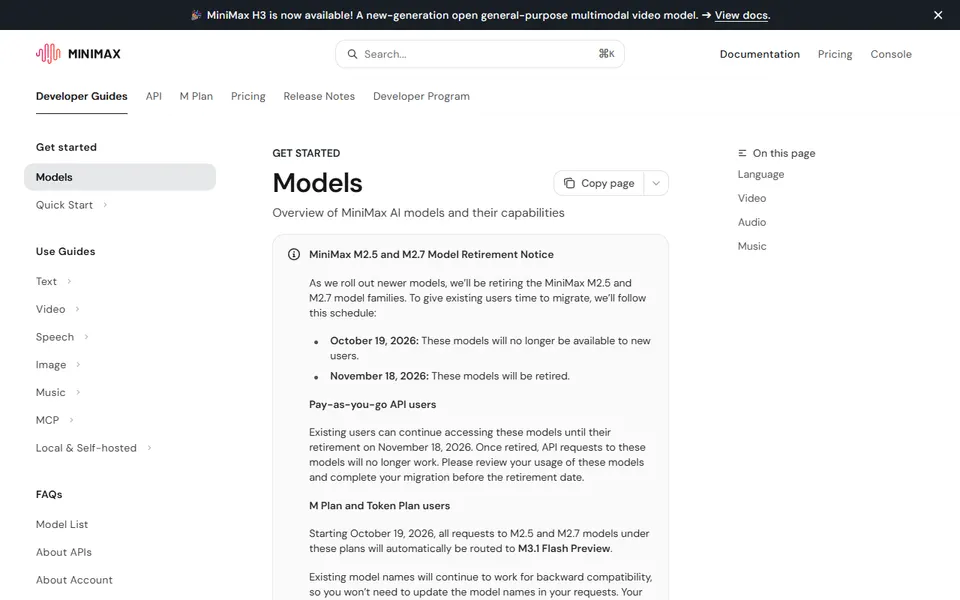Follow the View docs banner link
Viewport: 960px width, 600px height.
point(741,15)
